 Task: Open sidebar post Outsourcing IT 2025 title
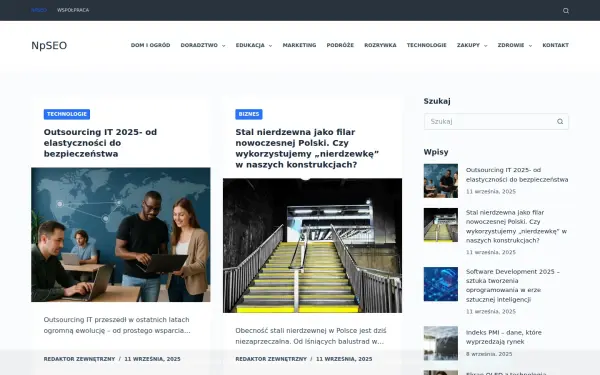pyautogui.click(x=517, y=175)
